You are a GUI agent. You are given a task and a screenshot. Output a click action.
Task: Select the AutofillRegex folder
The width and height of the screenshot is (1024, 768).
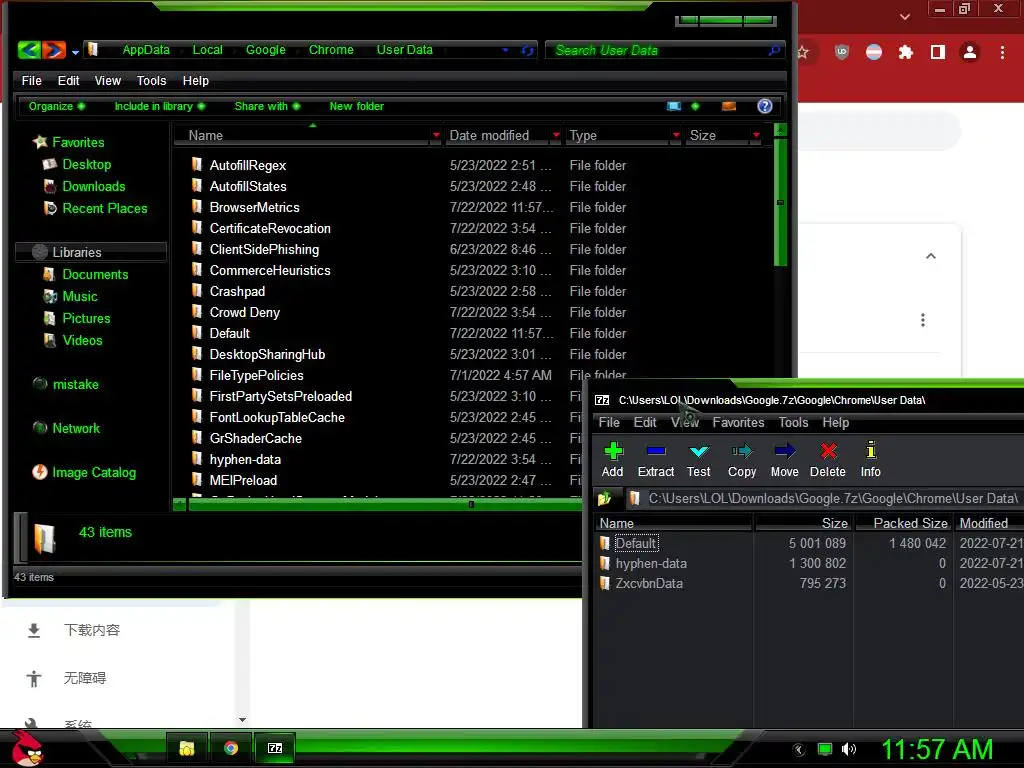coord(248,165)
